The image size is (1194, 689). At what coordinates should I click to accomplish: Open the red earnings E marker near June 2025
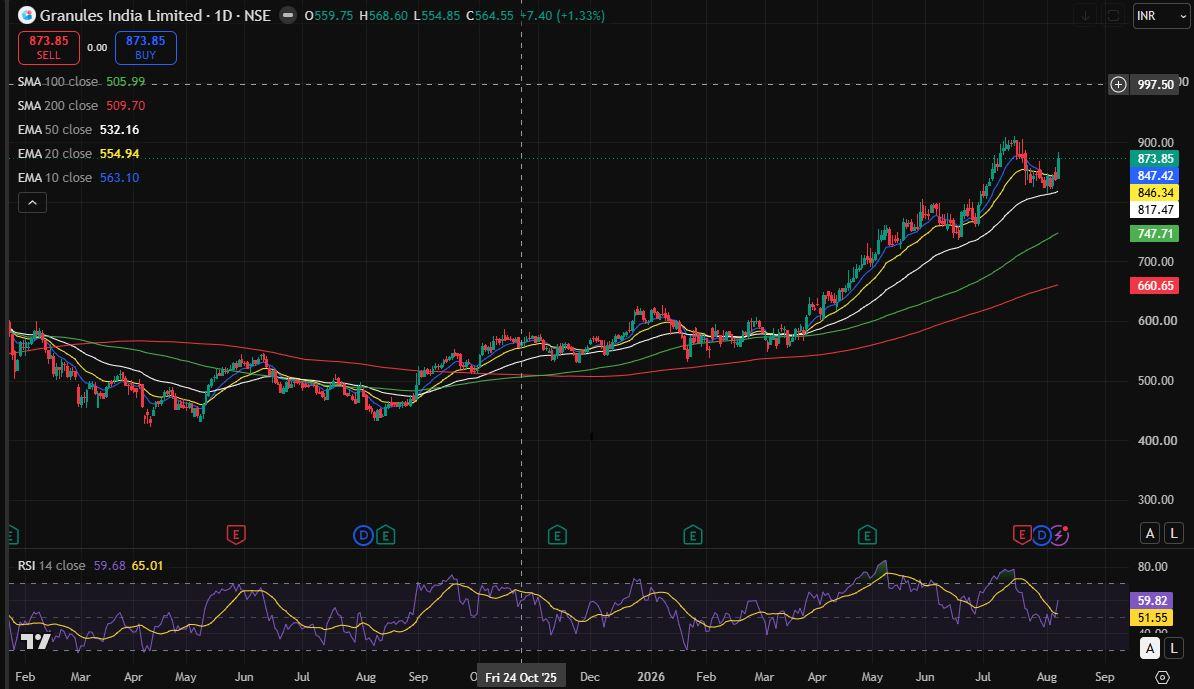236,535
